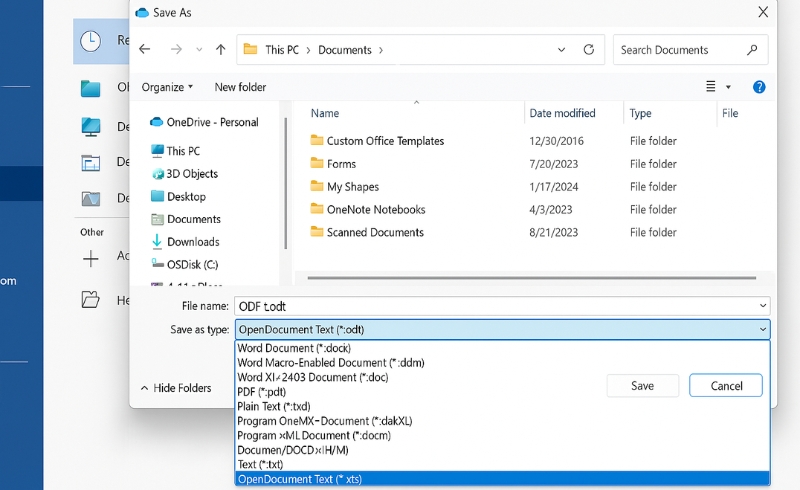The image size is (800, 490).
Task: Sort files by Date modified column
Action: (563, 114)
